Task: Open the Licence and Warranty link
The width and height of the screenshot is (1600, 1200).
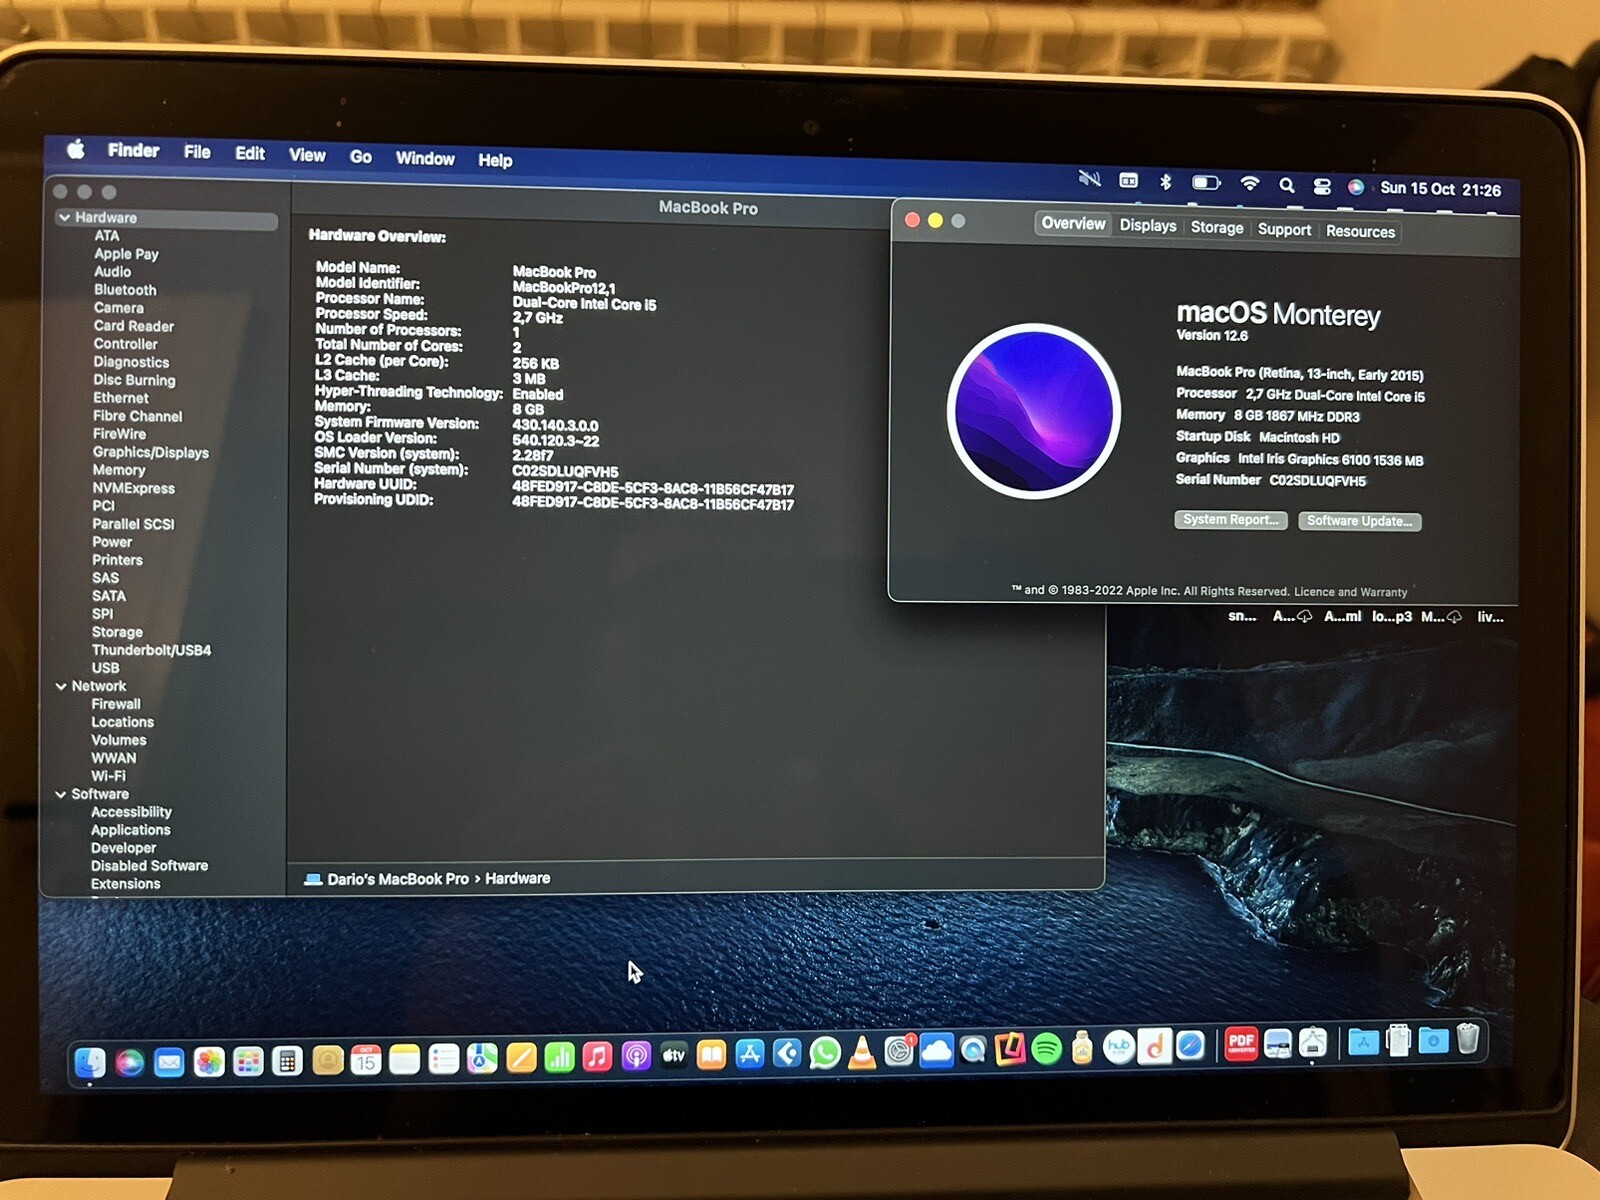Action: click(1350, 592)
